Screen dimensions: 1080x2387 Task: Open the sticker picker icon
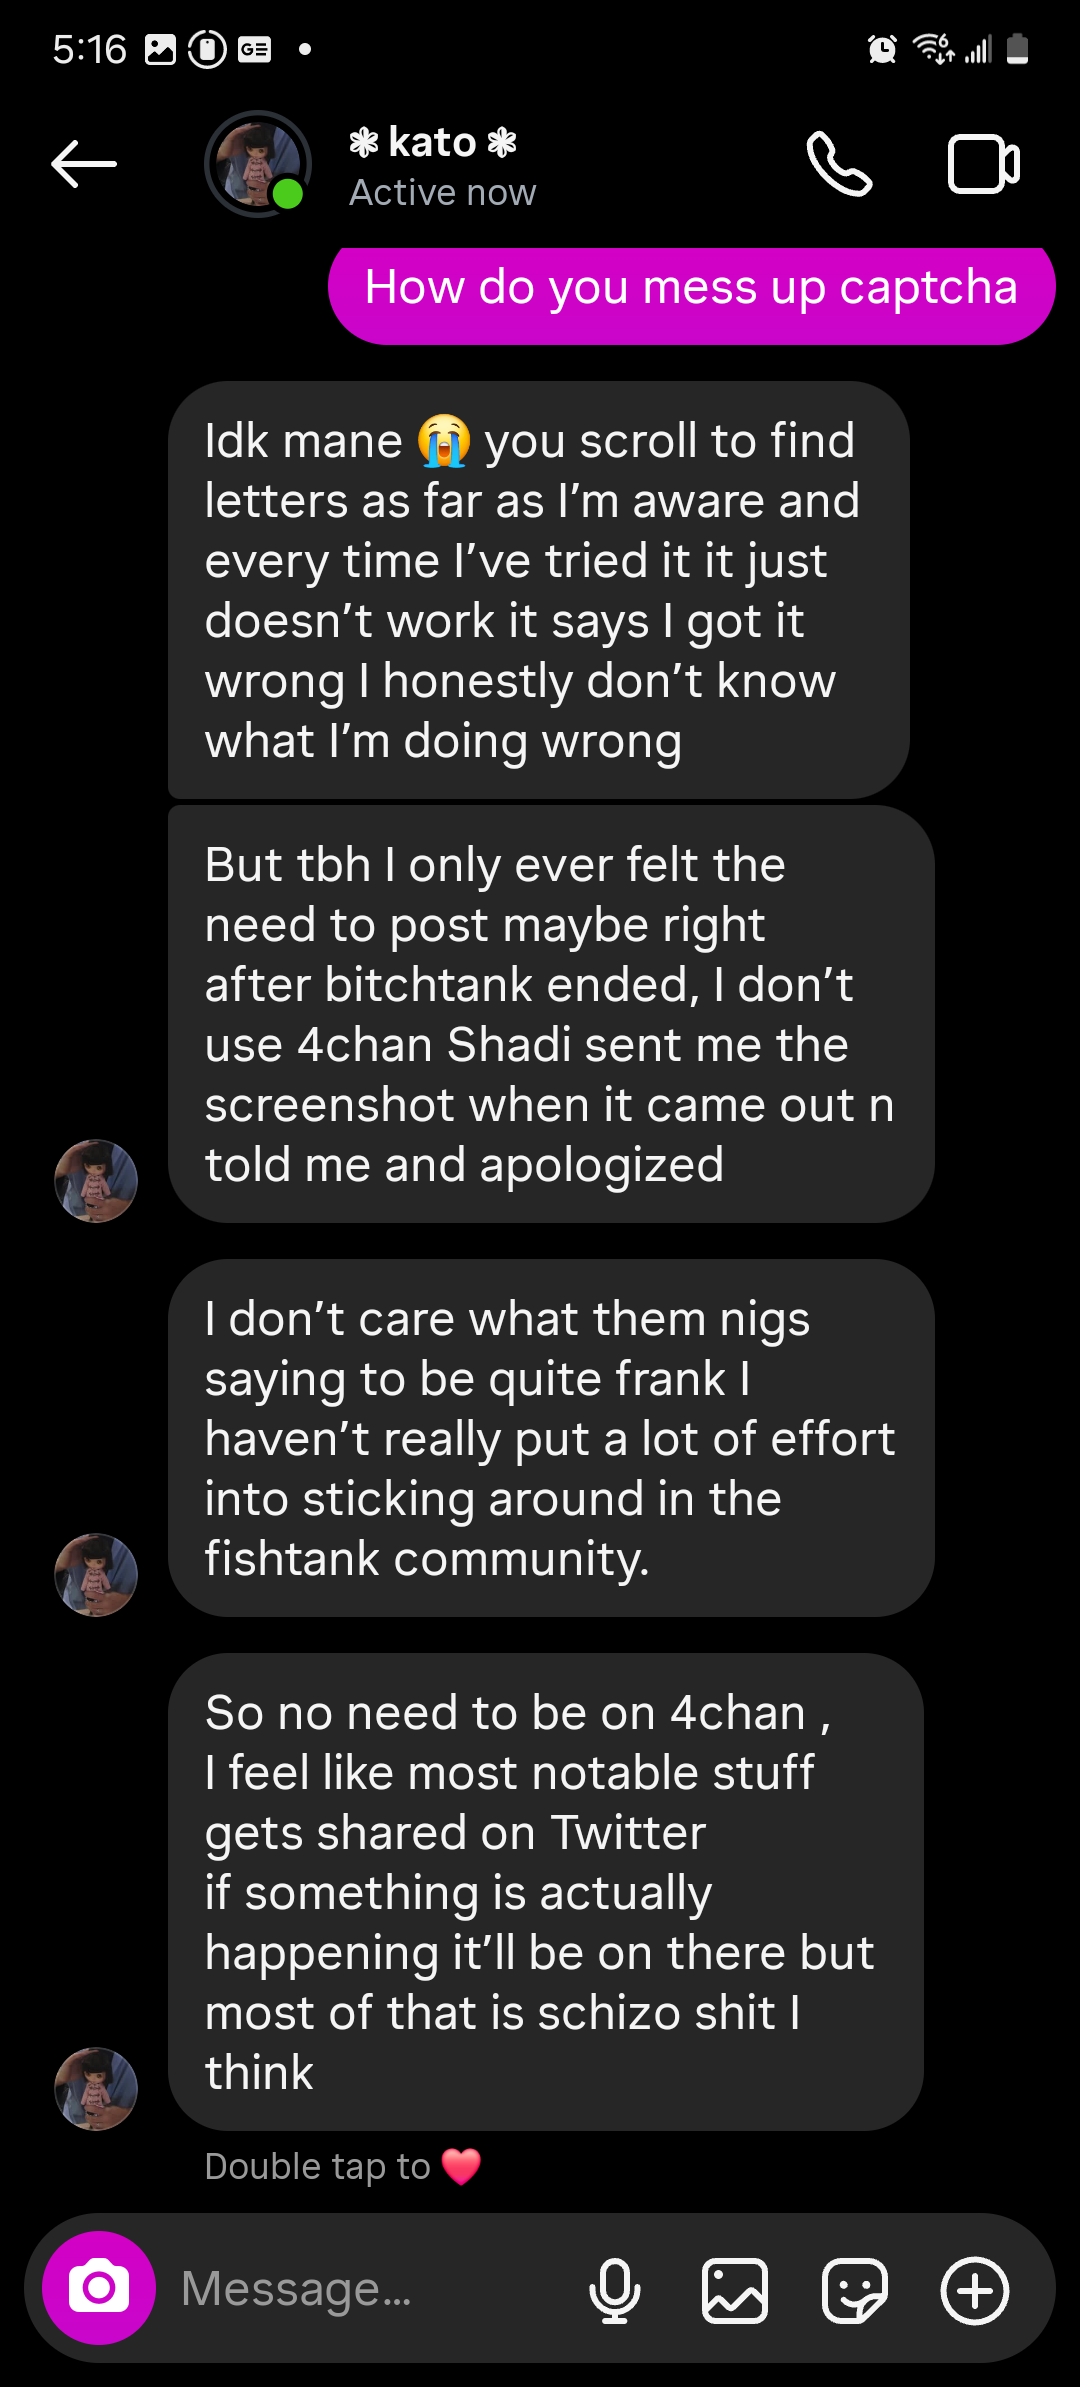(855, 2290)
